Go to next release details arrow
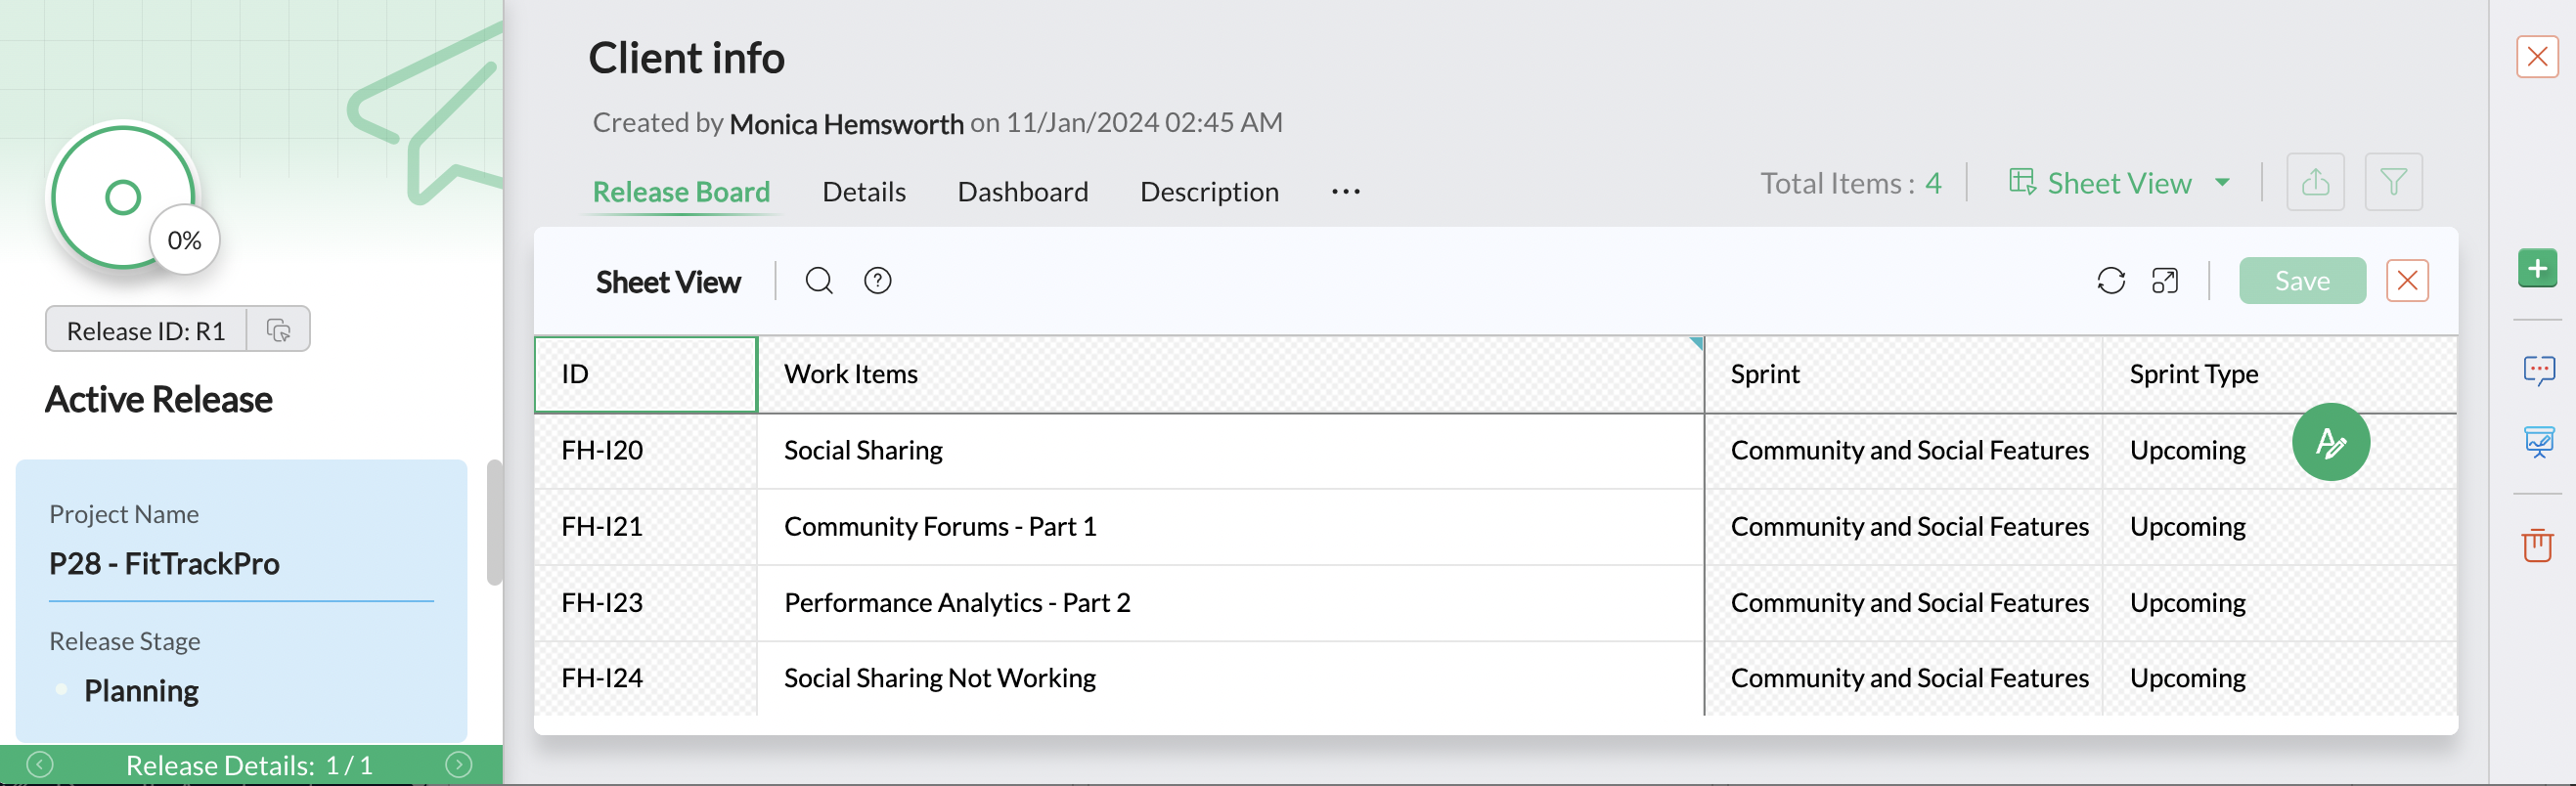The width and height of the screenshot is (2576, 786). pos(458,765)
